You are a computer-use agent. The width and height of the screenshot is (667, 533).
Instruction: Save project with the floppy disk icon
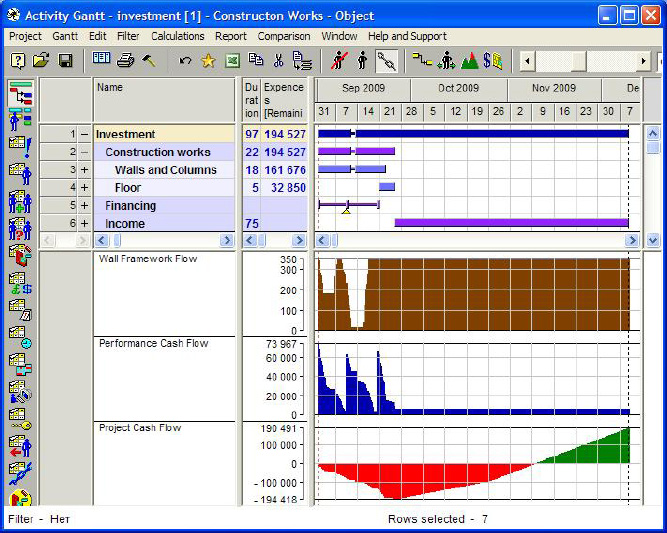click(x=65, y=61)
